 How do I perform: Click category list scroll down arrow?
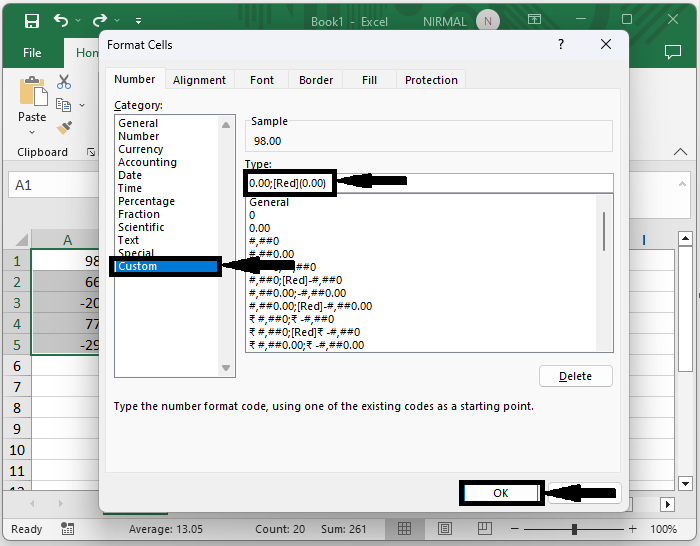click(x=226, y=368)
